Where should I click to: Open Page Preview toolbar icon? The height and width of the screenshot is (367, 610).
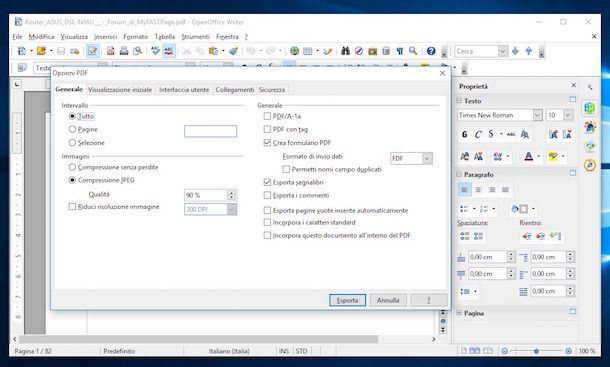137,51
